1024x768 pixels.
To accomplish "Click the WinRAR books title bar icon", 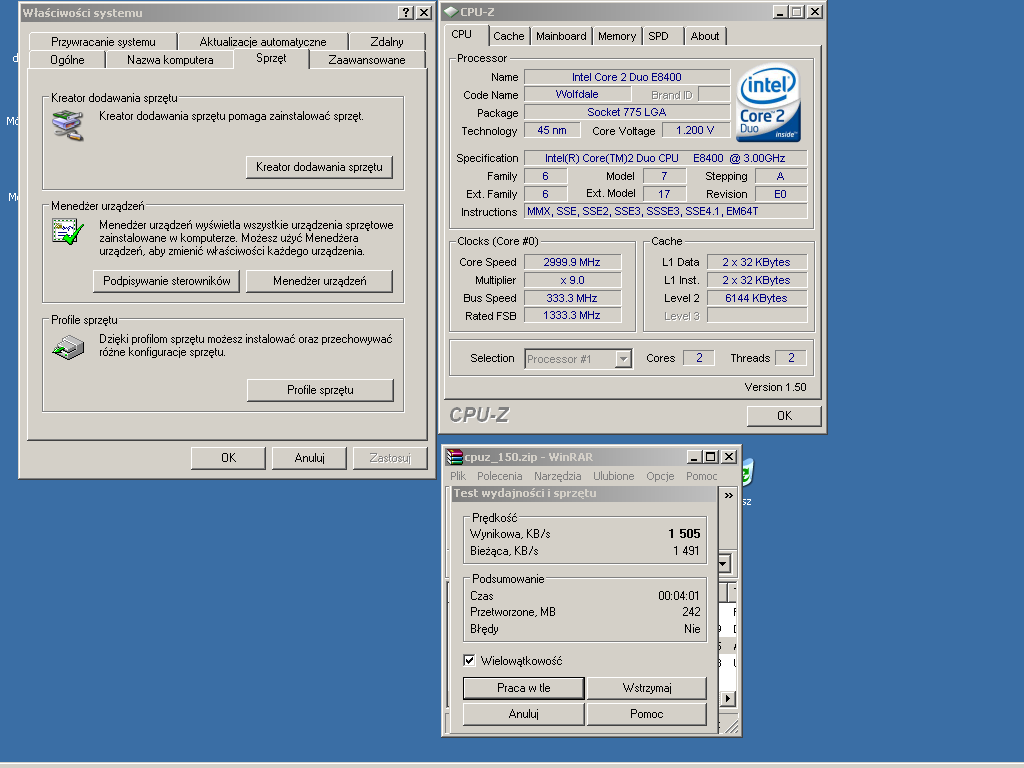I will [455, 456].
